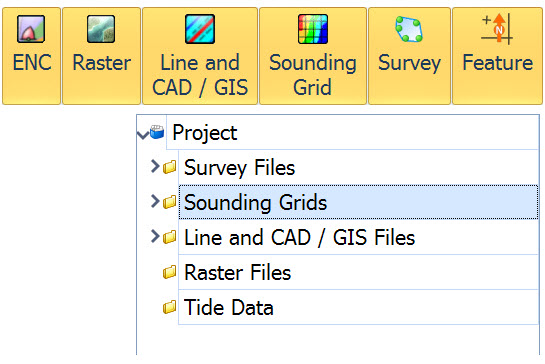Click the Raster image icon
This screenshot has height=364, width=545.
tap(101, 29)
